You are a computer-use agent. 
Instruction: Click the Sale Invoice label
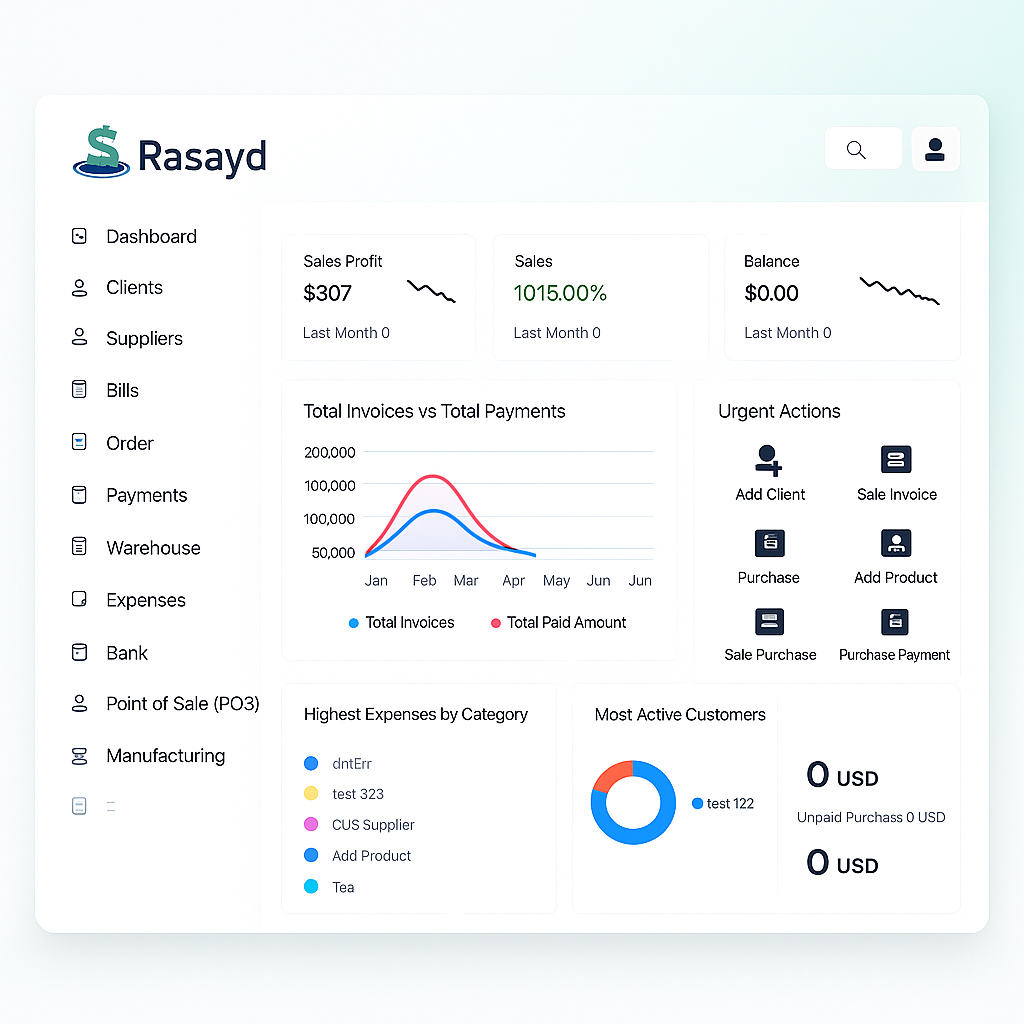click(x=897, y=494)
